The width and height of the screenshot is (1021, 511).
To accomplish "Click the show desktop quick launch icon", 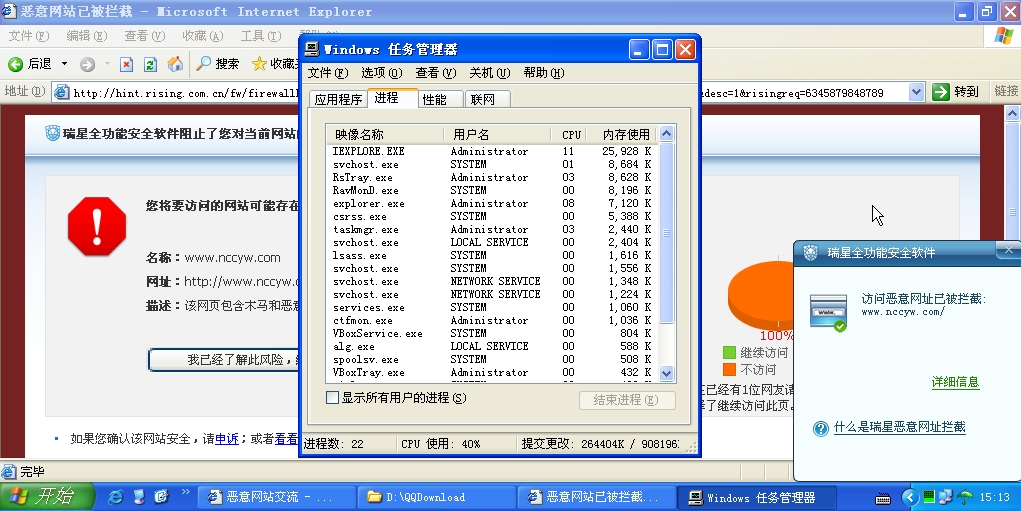I will point(139,497).
